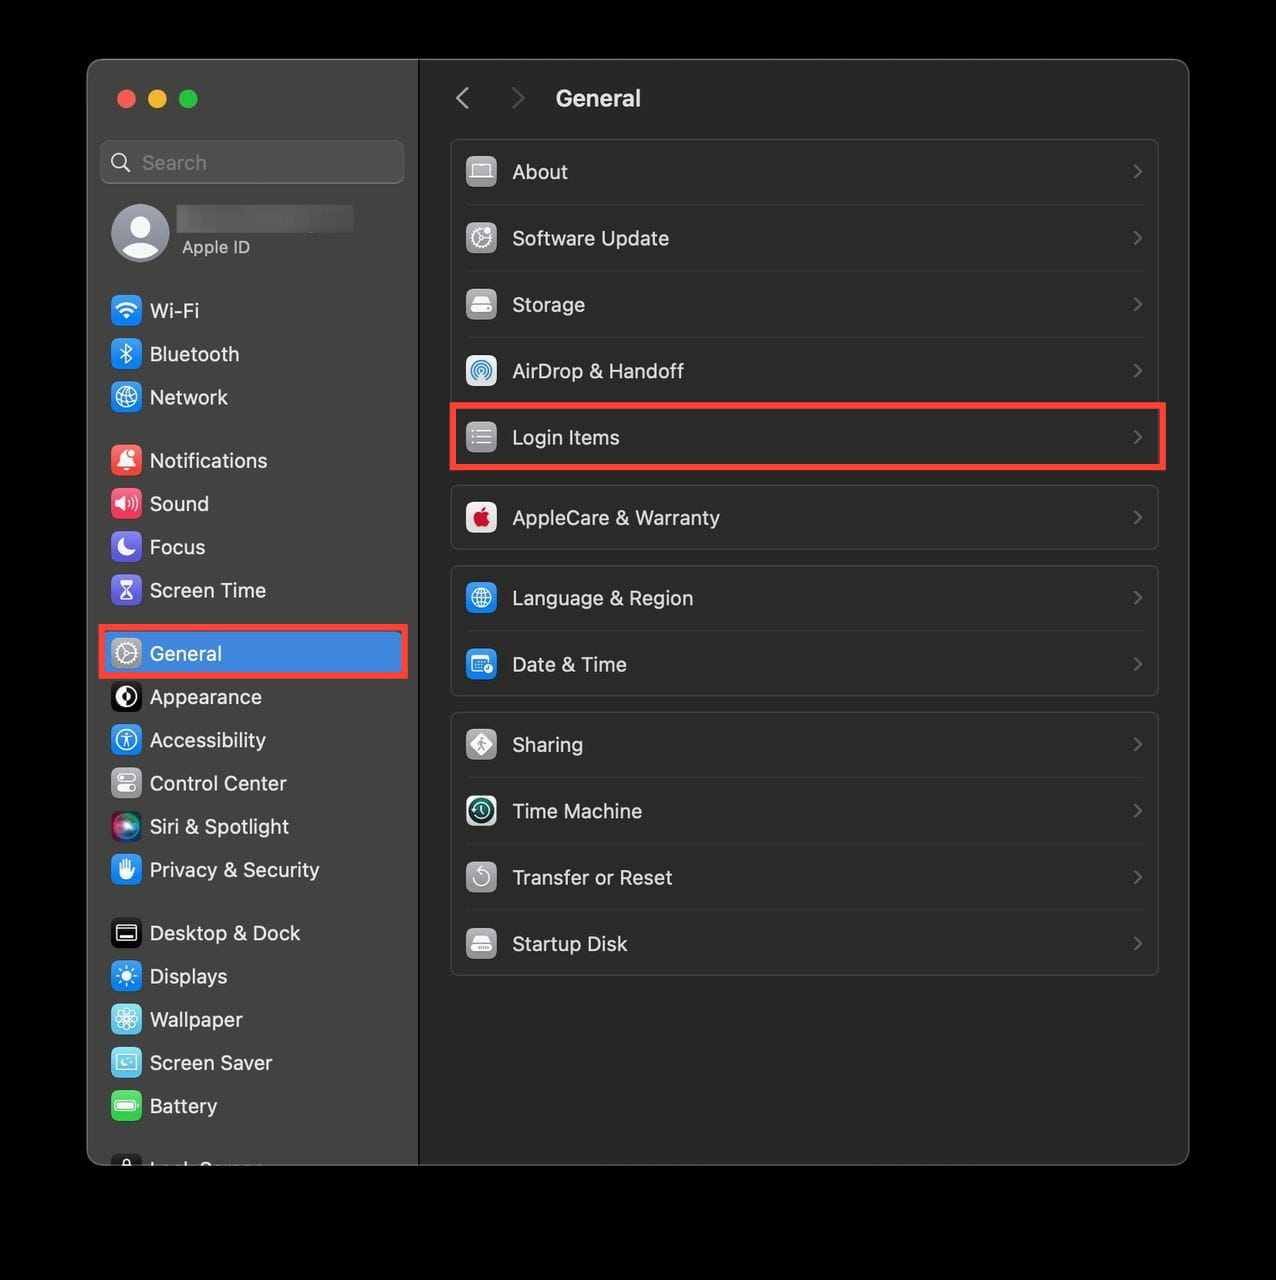
Task: Click the Screen Time hourglass icon
Action: click(x=126, y=590)
